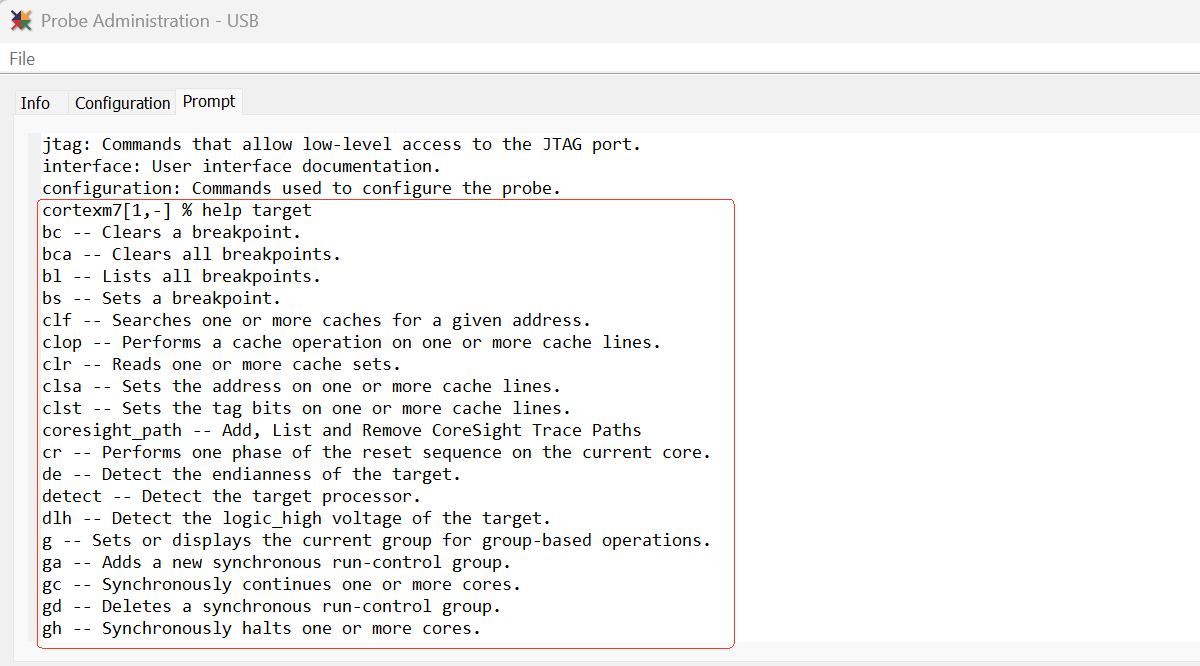
Task: Click the 'bl -- Lists all breakpoints' line
Action: click(x=181, y=277)
